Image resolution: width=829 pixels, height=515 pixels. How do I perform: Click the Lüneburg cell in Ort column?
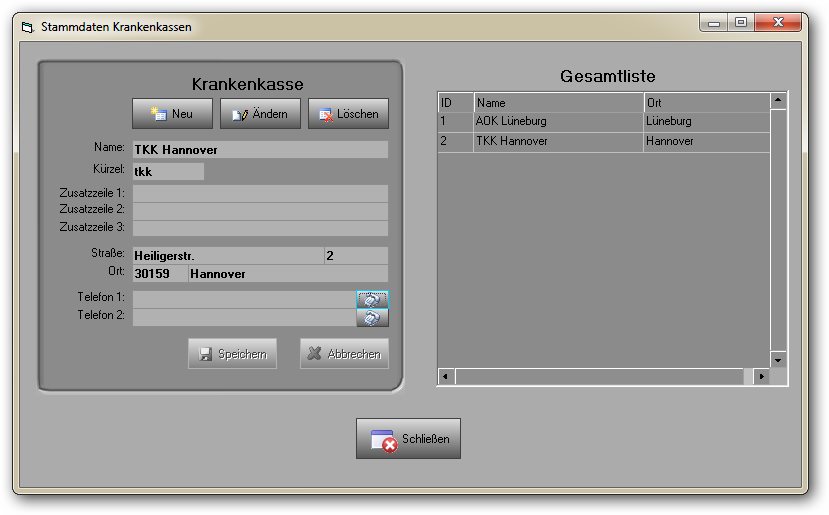click(706, 122)
